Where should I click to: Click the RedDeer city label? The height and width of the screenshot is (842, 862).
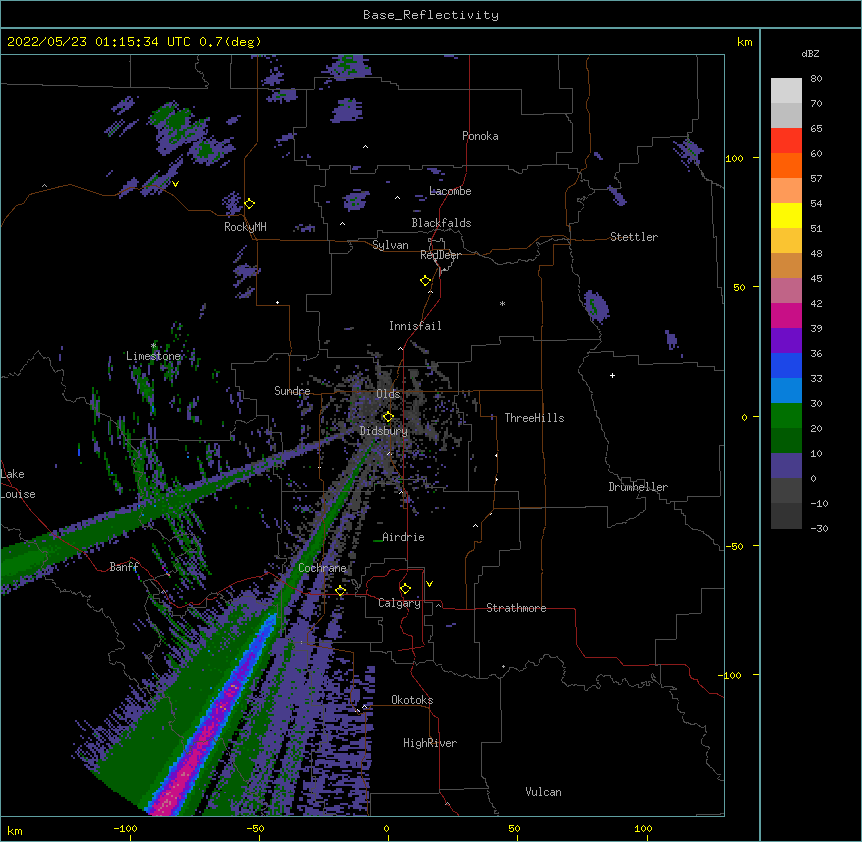440,255
